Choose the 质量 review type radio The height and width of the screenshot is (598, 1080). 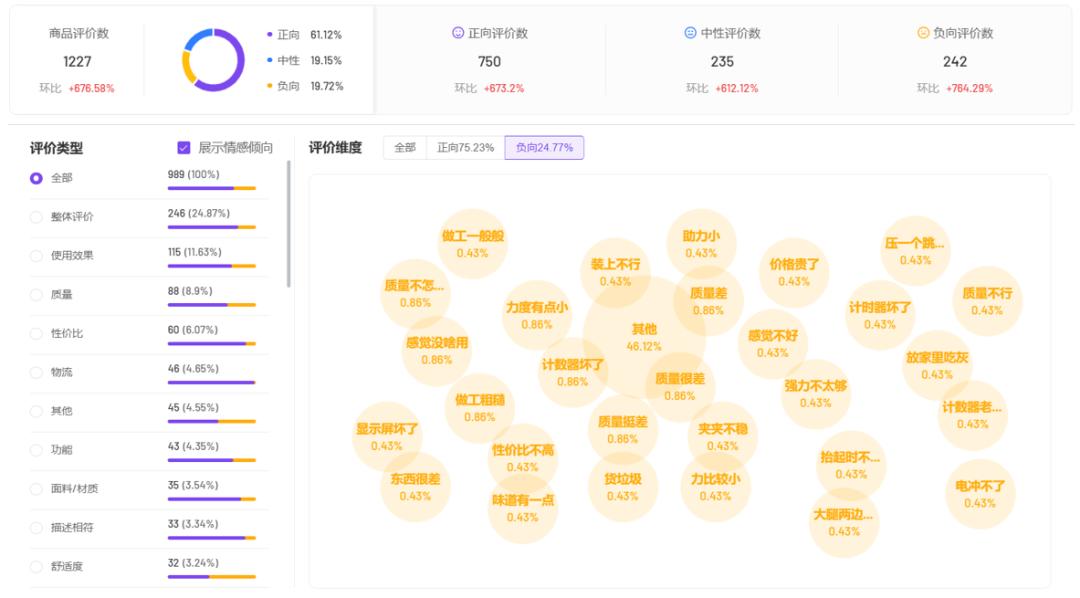point(36,295)
